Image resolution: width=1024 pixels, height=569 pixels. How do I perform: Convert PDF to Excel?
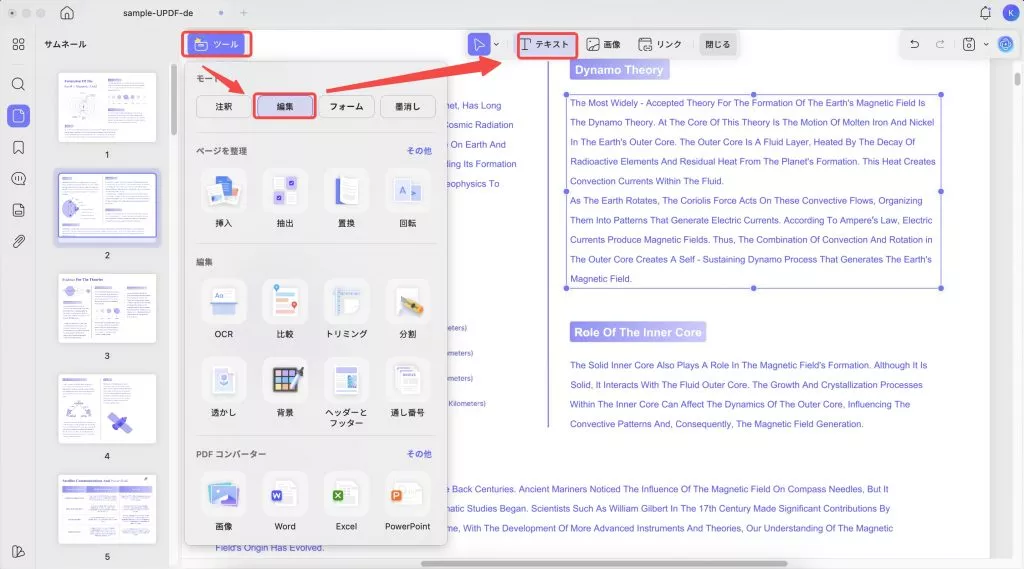(346, 493)
